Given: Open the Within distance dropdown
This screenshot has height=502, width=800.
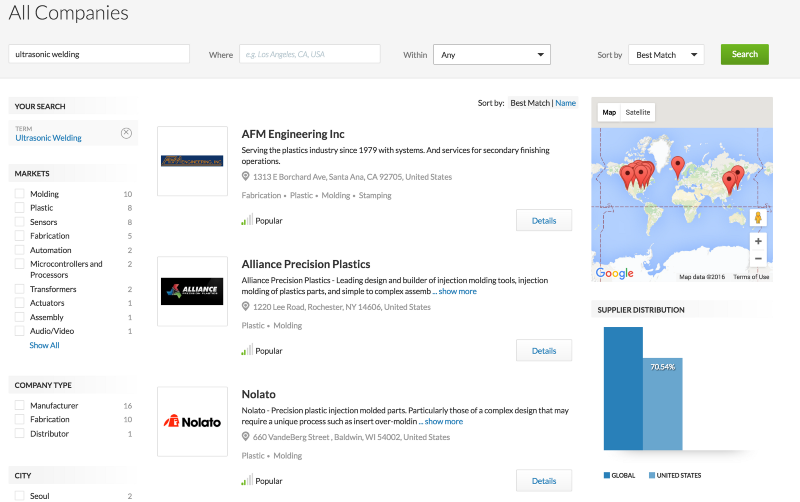Looking at the screenshot, I should [x=492, y=55].
